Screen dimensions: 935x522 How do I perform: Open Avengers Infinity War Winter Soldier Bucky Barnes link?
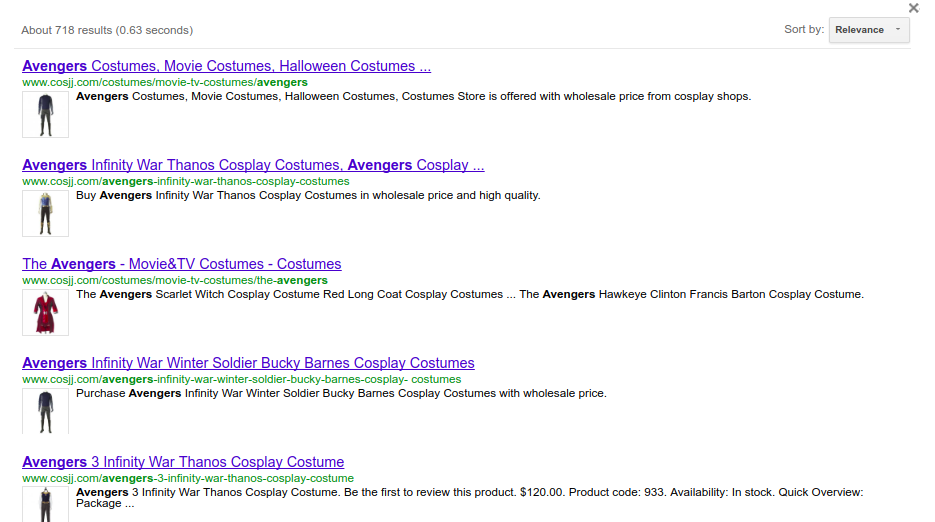[249, 363]
